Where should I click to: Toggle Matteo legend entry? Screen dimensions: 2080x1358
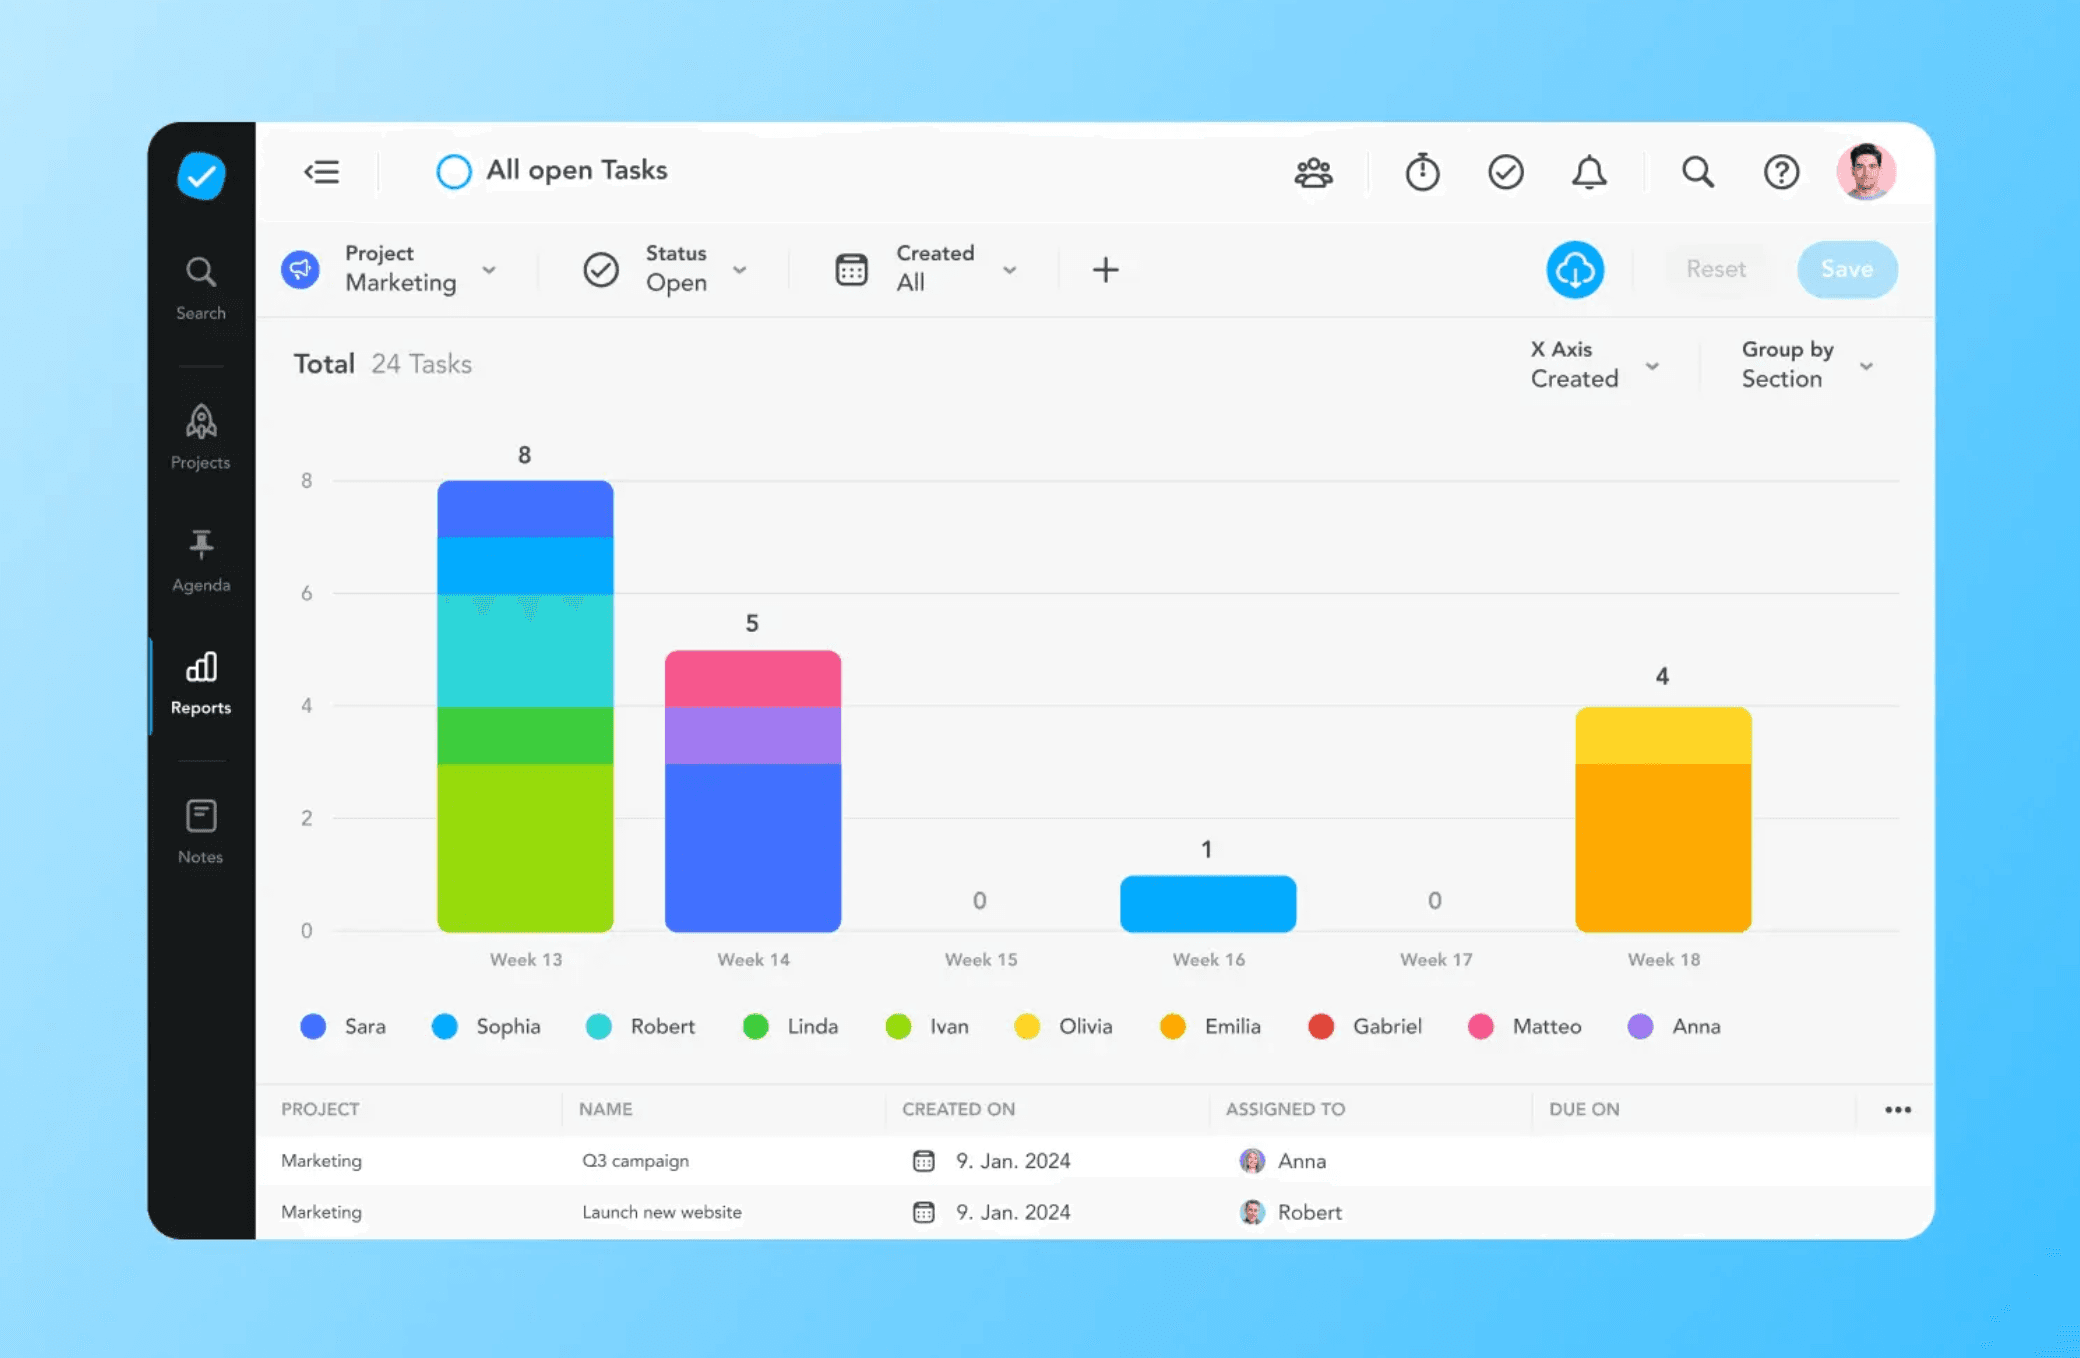pos(1525,1027)
